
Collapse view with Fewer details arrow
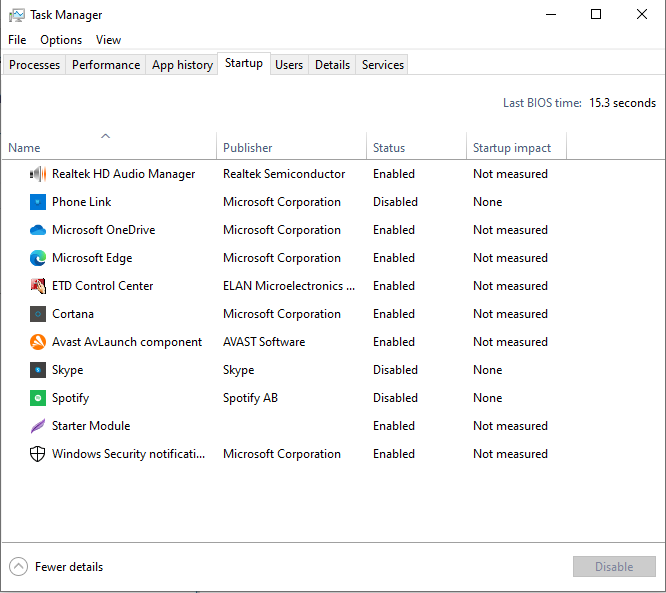click(18, 567)
